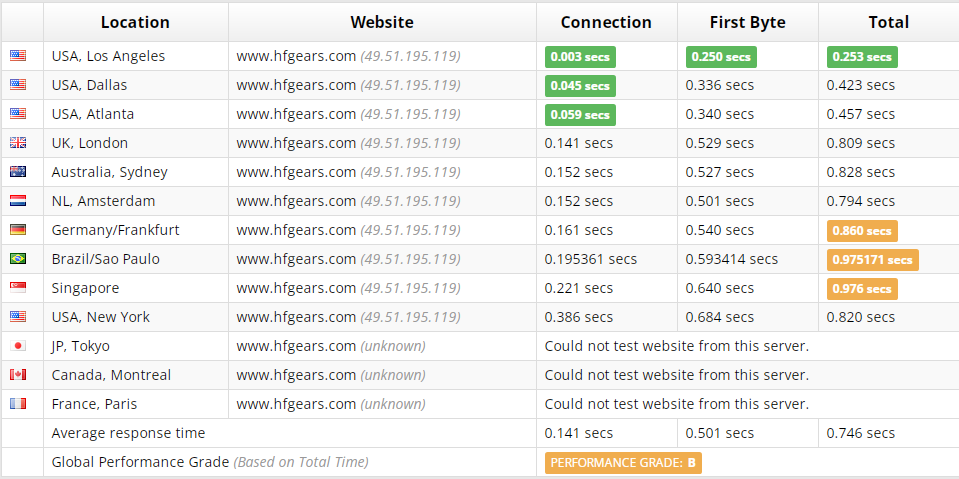Click www.hfgears.com in the Paris row

point(296,404)
